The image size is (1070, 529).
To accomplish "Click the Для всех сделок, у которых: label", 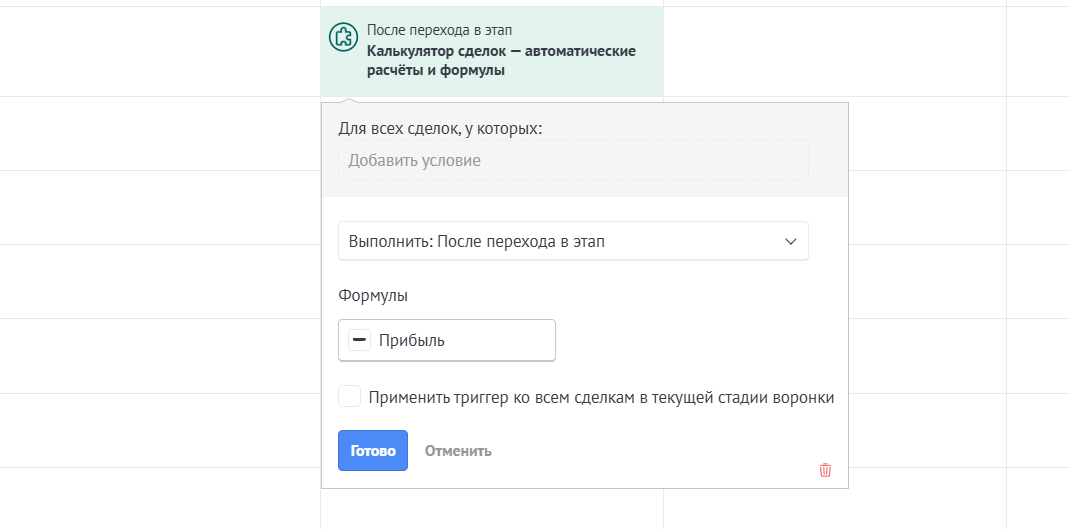I will 440,128.
